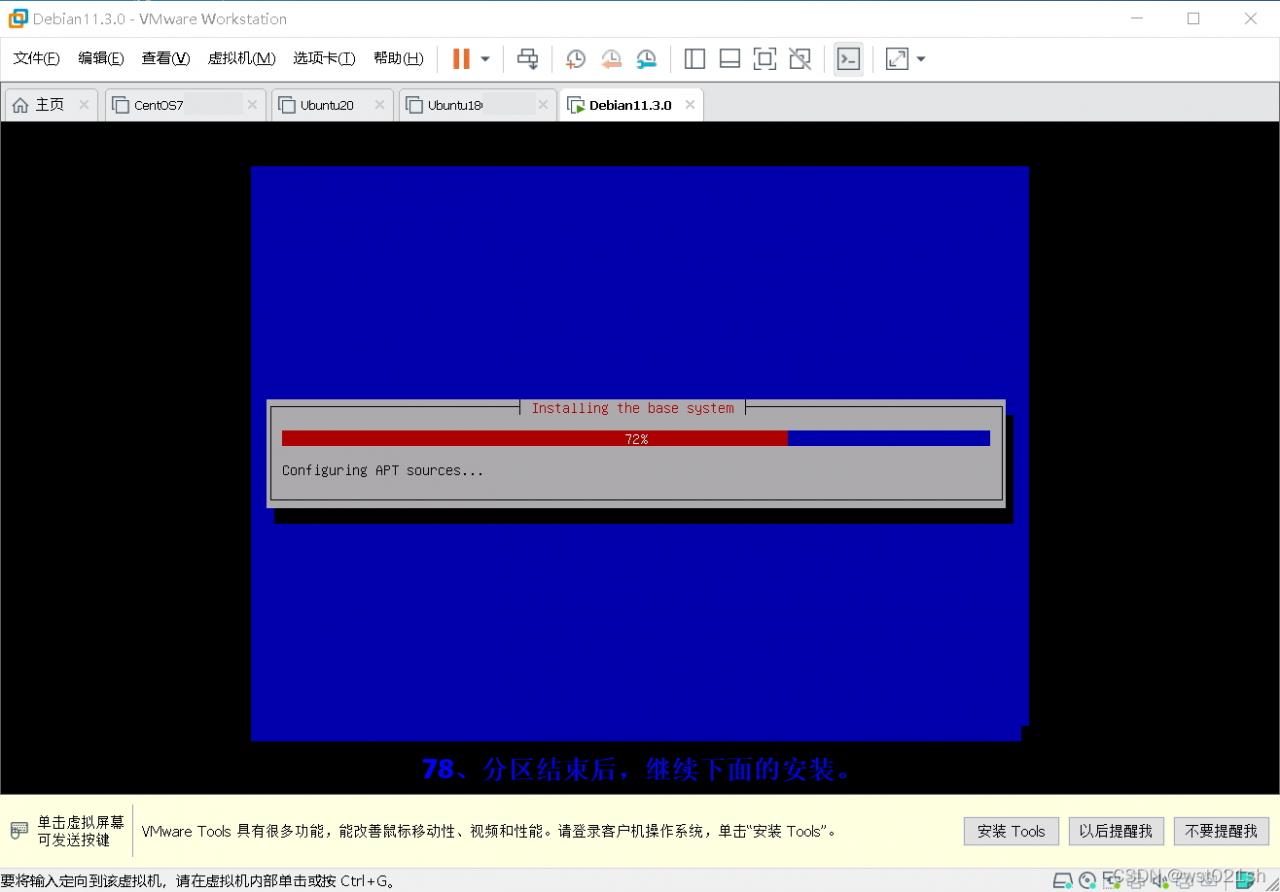Send Ctrl+Alt+Del to the virtual machine
Viewport: 1280px width, 892px height.
click(527, 59)
